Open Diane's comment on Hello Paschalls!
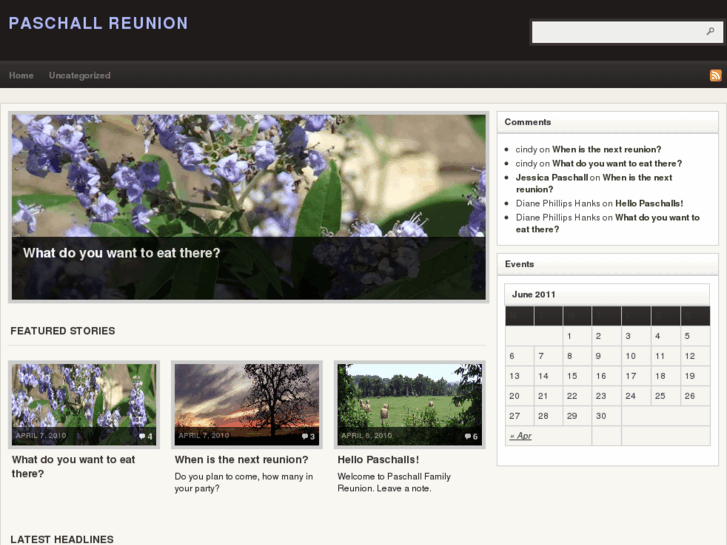The height and width of the screenshot is (545, 727). click(649, 203)
